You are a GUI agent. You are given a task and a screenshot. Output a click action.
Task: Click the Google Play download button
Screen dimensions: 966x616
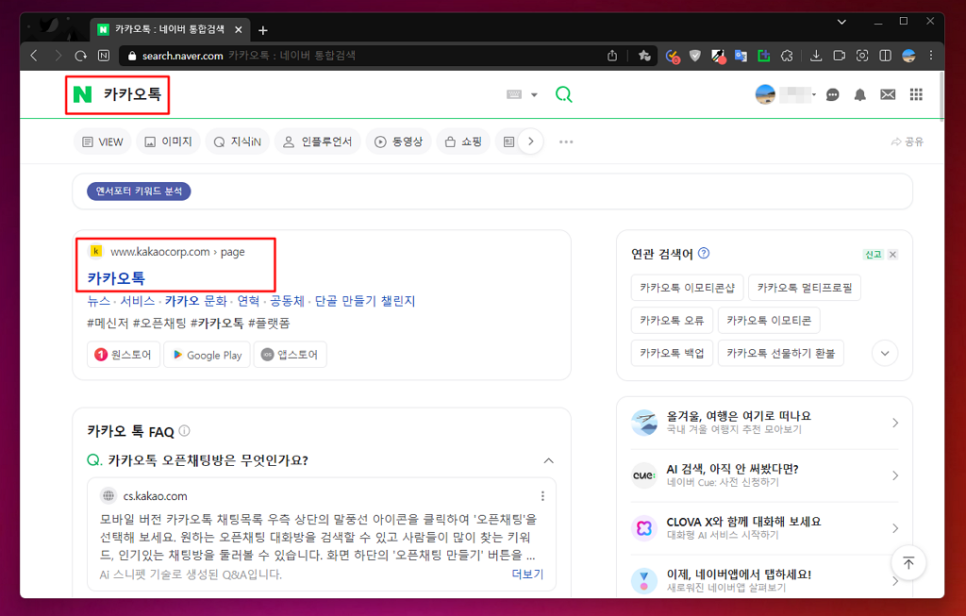coord(207,354)
